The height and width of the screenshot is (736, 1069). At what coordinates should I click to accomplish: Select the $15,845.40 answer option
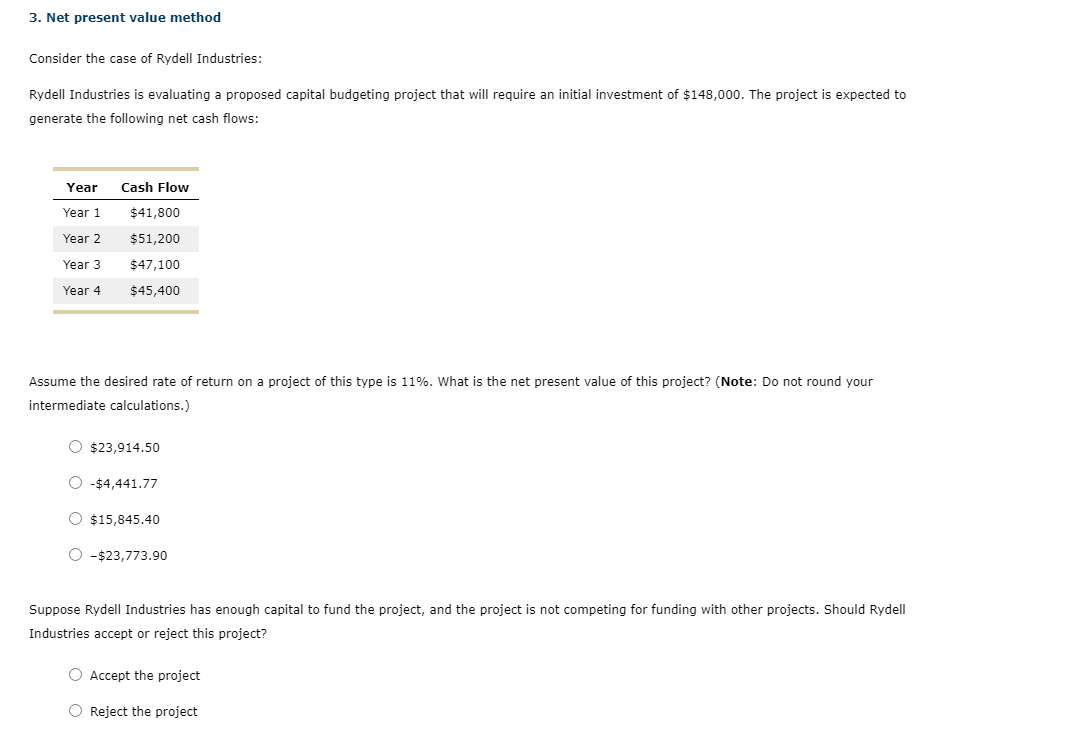click(x=75, y=519)
